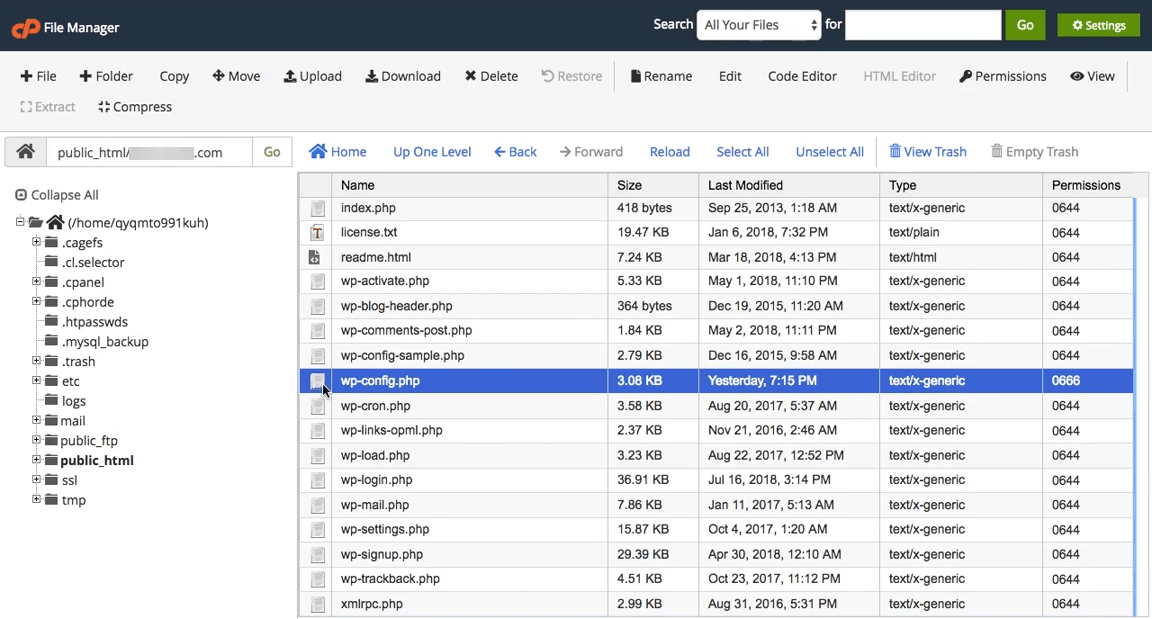The width and height of the screenshot is (1152, 619).
Task: Click the home icon beside path field
Action: [x=26, y=152]
